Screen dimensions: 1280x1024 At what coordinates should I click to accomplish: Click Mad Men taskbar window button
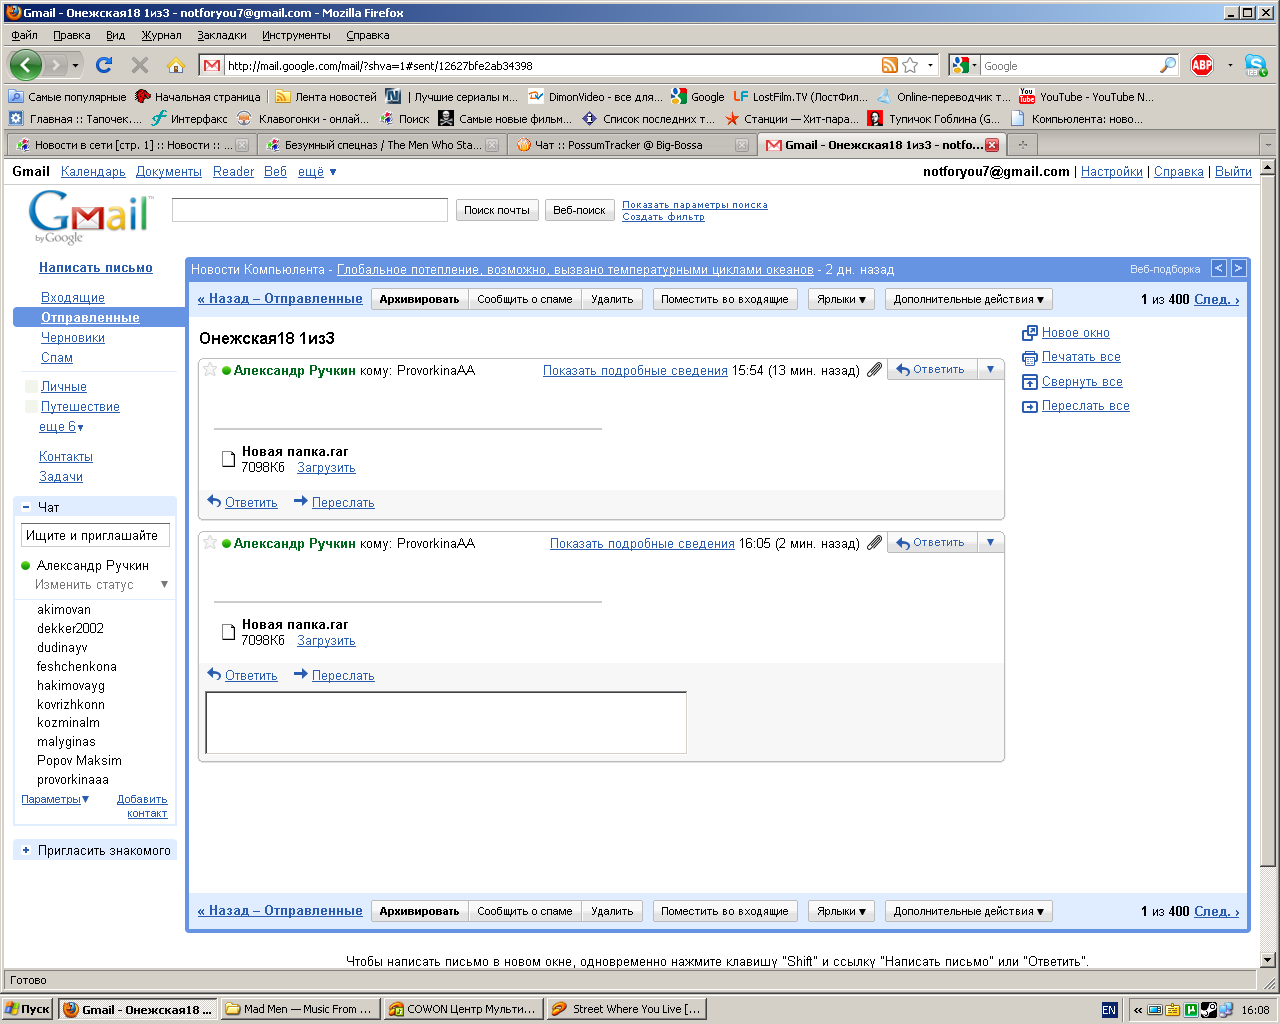tap(299, 1009)
